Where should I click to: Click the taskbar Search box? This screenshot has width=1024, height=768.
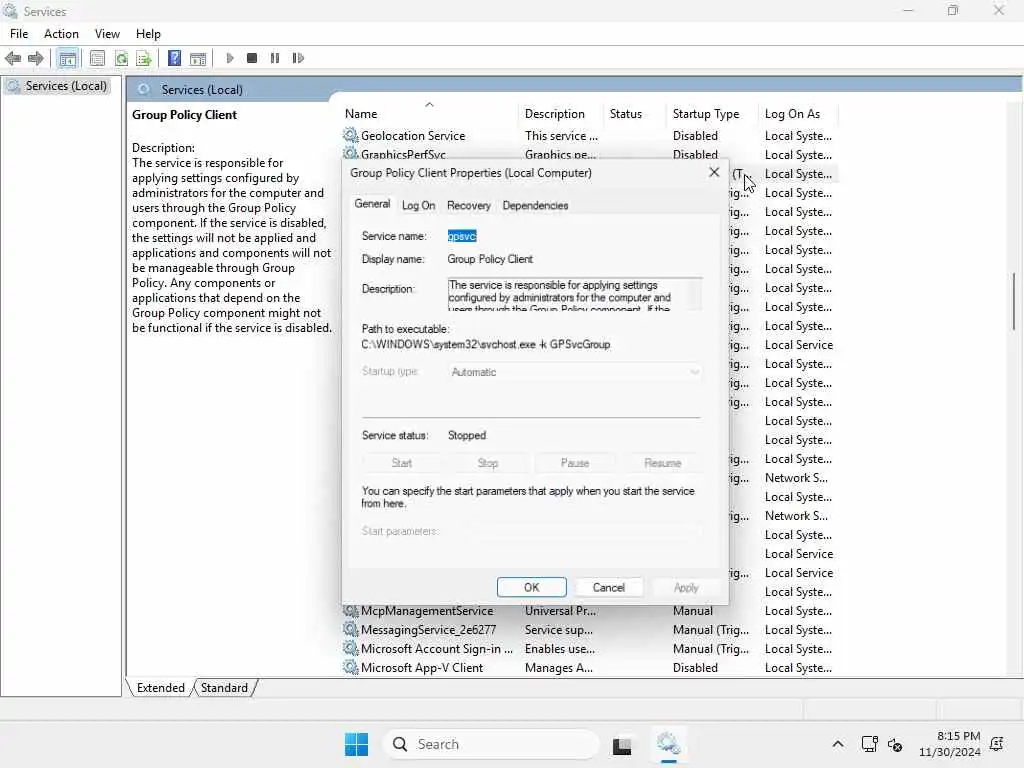click(490, 744)
